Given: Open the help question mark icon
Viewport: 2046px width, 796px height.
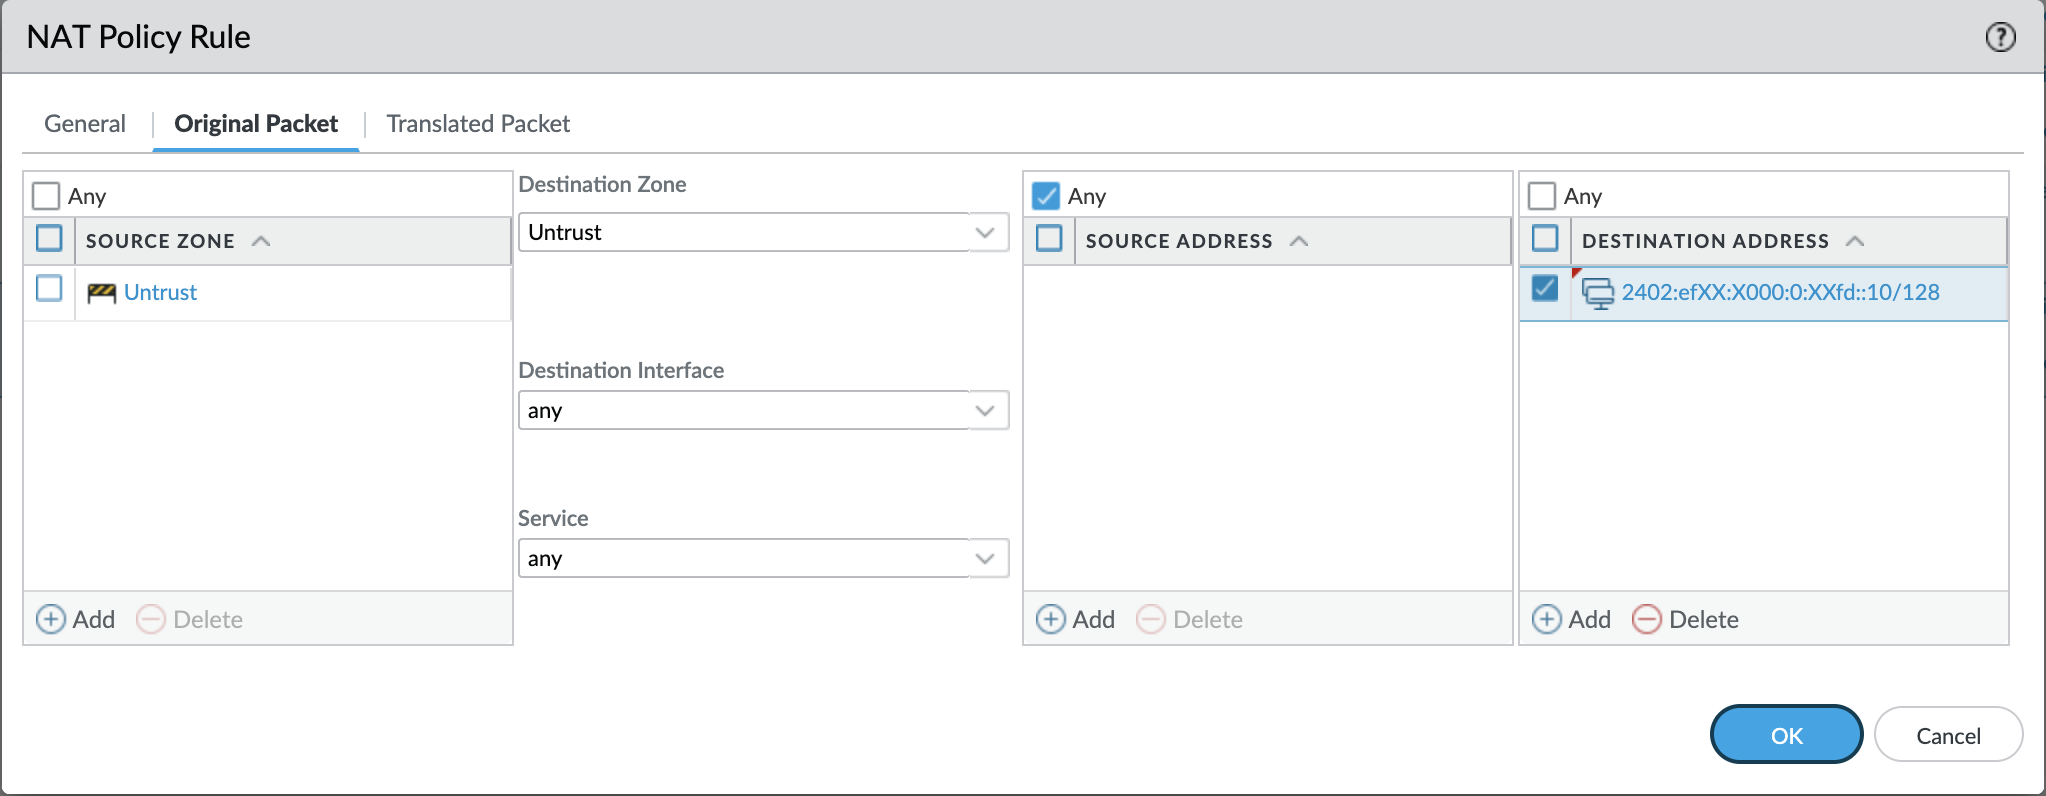Looking at the screenshot, I should [2000, 37].
